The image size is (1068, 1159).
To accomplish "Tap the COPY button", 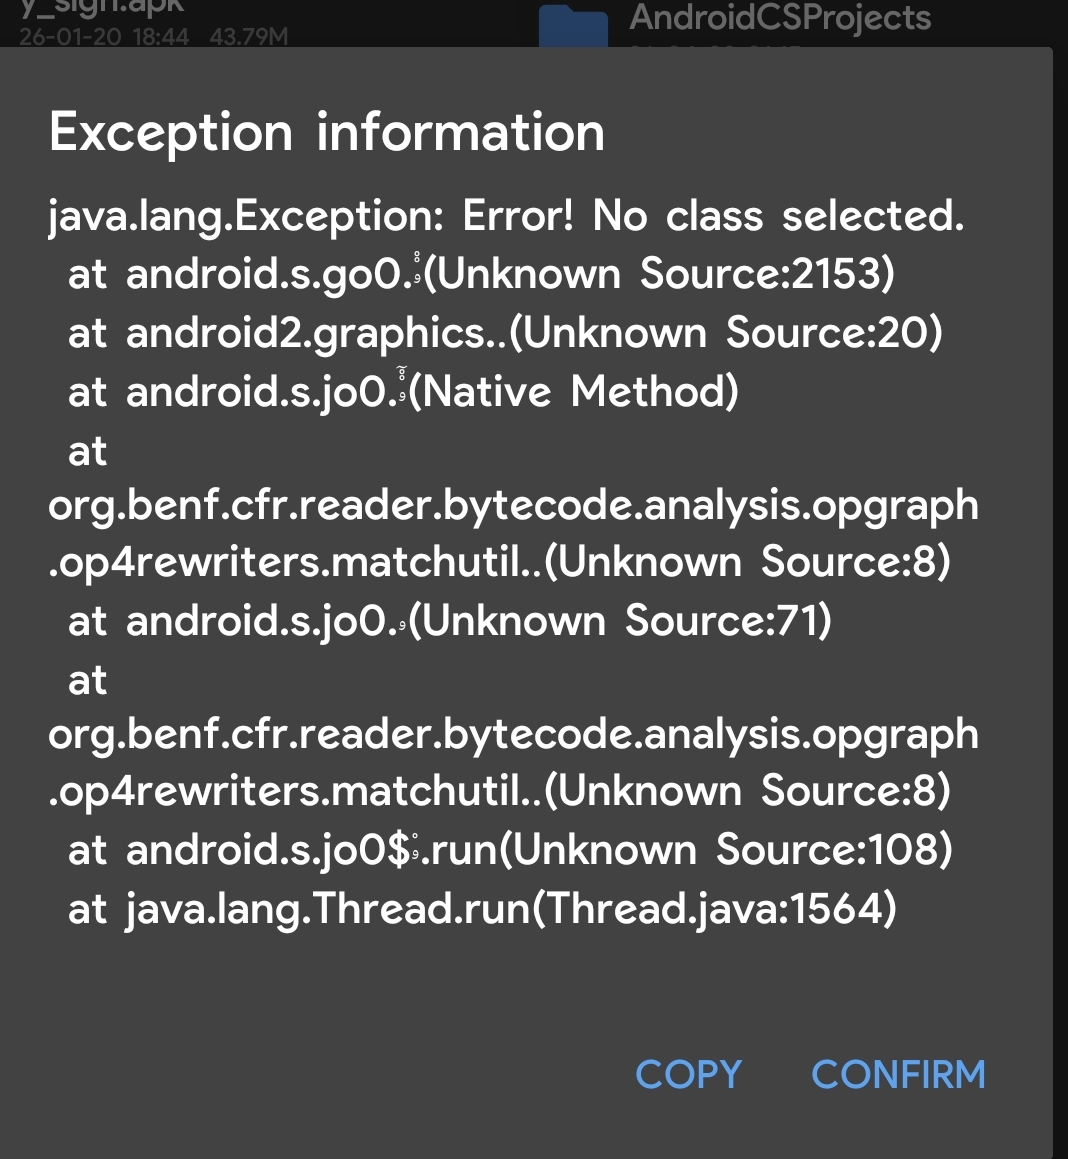I will pyautogui.click(x=688, y=1074).
